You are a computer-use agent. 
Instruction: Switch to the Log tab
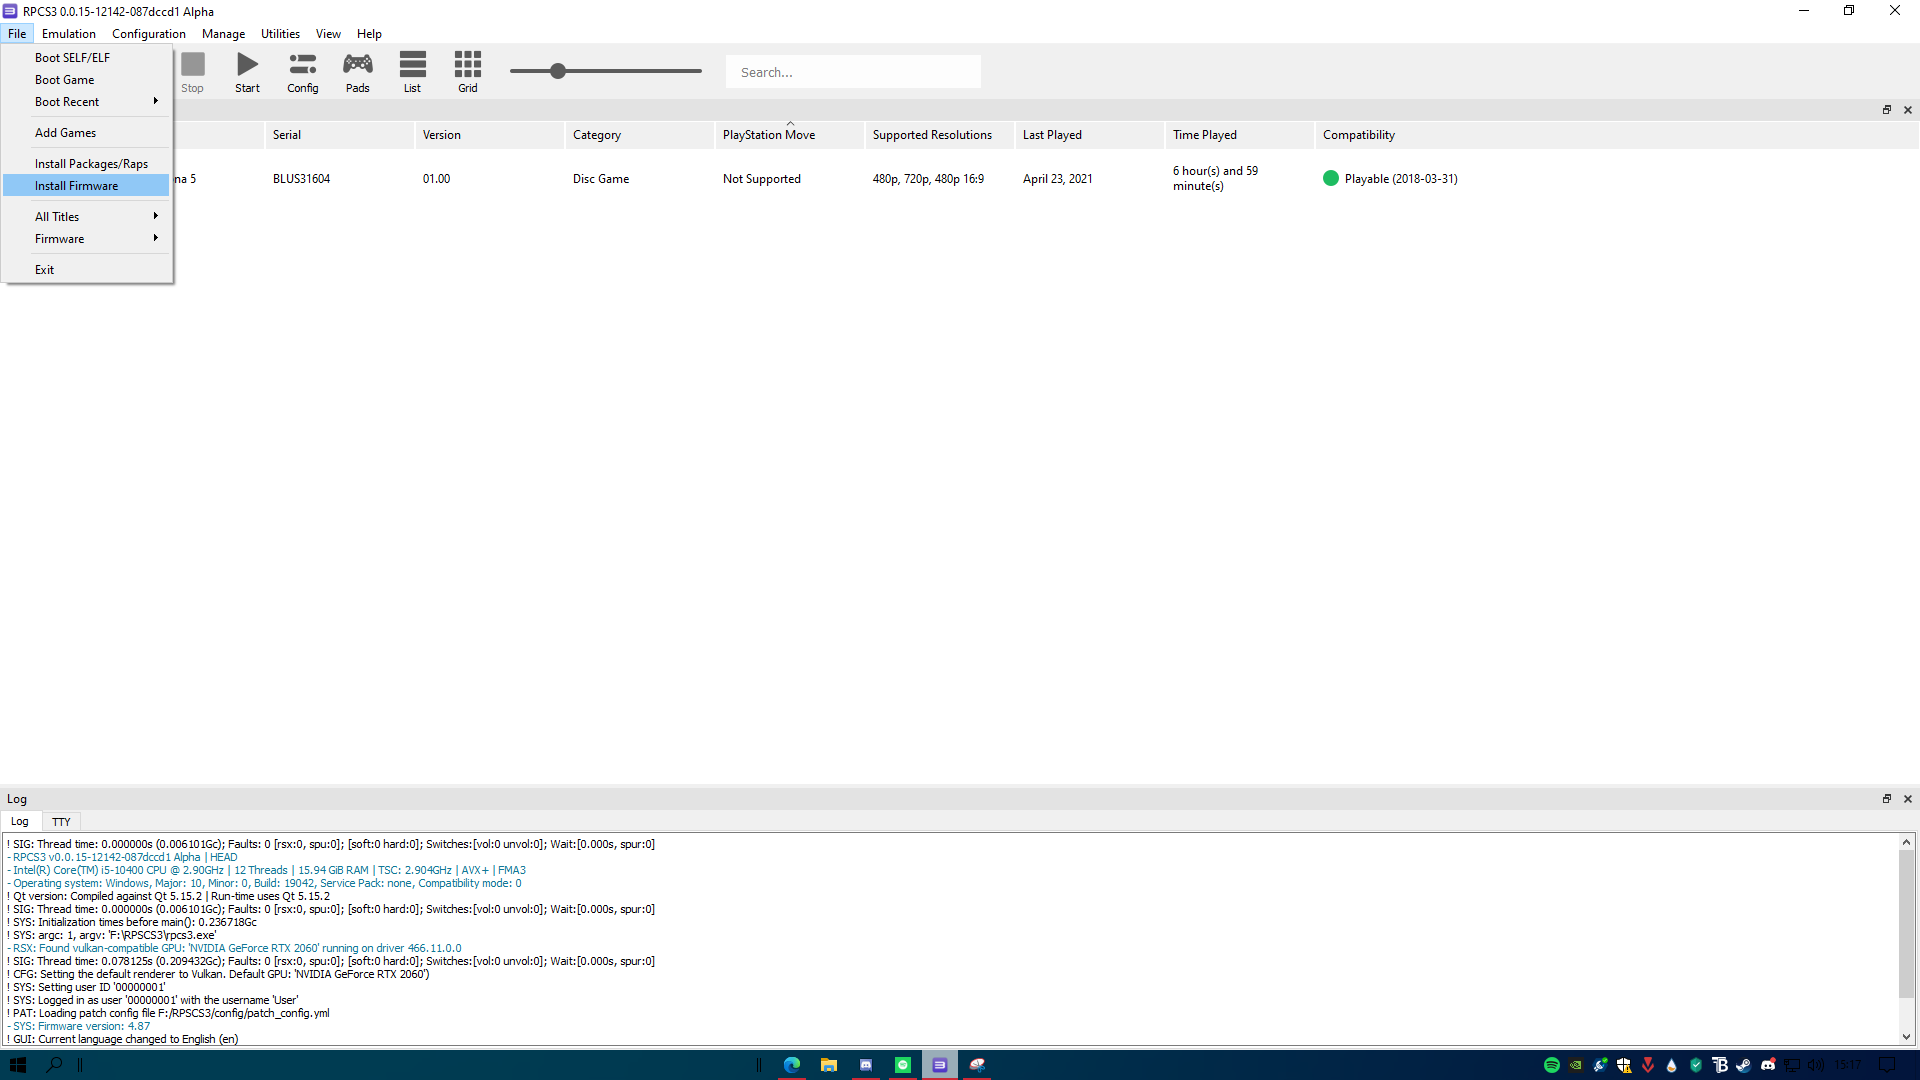[20, 822]
